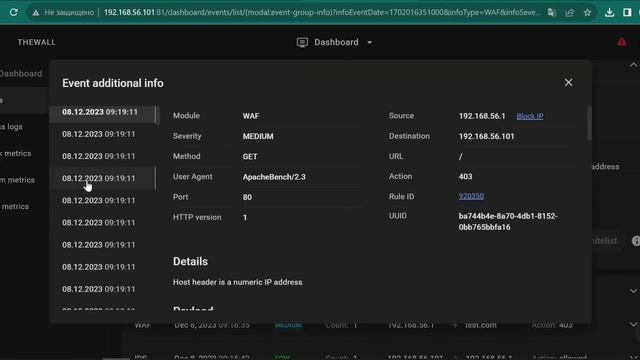Click the THEWALL logo text

(x=36, y=42)
